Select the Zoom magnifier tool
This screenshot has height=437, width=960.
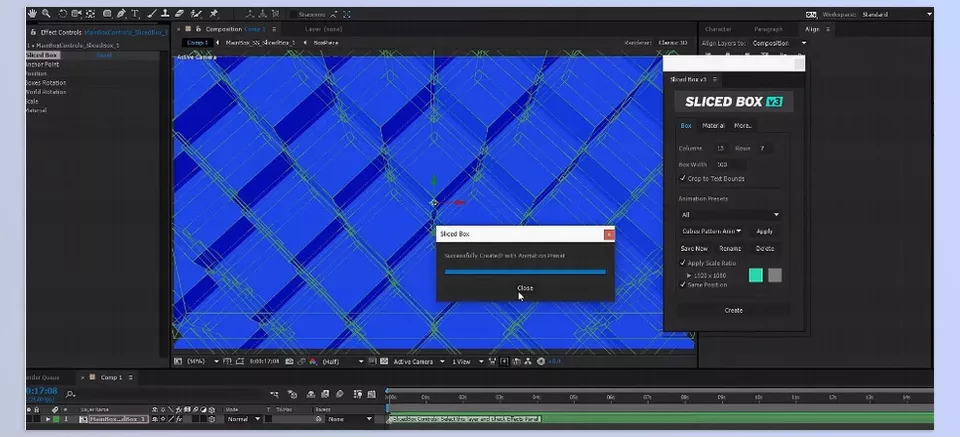[46, 13]
